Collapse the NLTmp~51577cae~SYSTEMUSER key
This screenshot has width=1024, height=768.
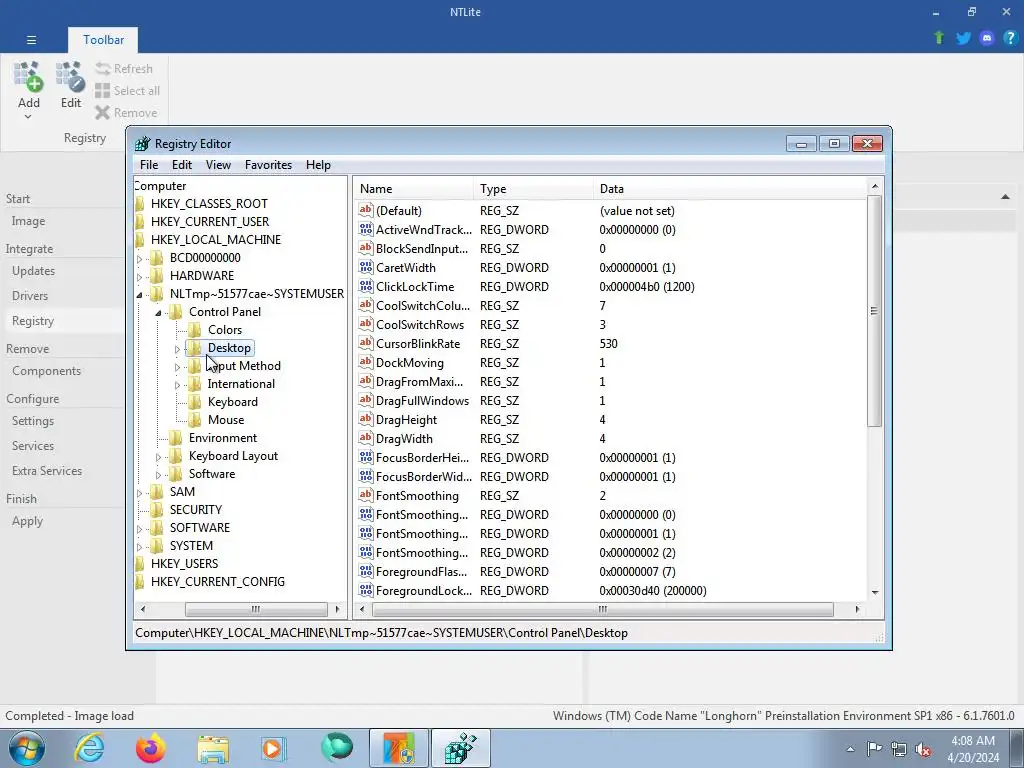tap(139, 295)
